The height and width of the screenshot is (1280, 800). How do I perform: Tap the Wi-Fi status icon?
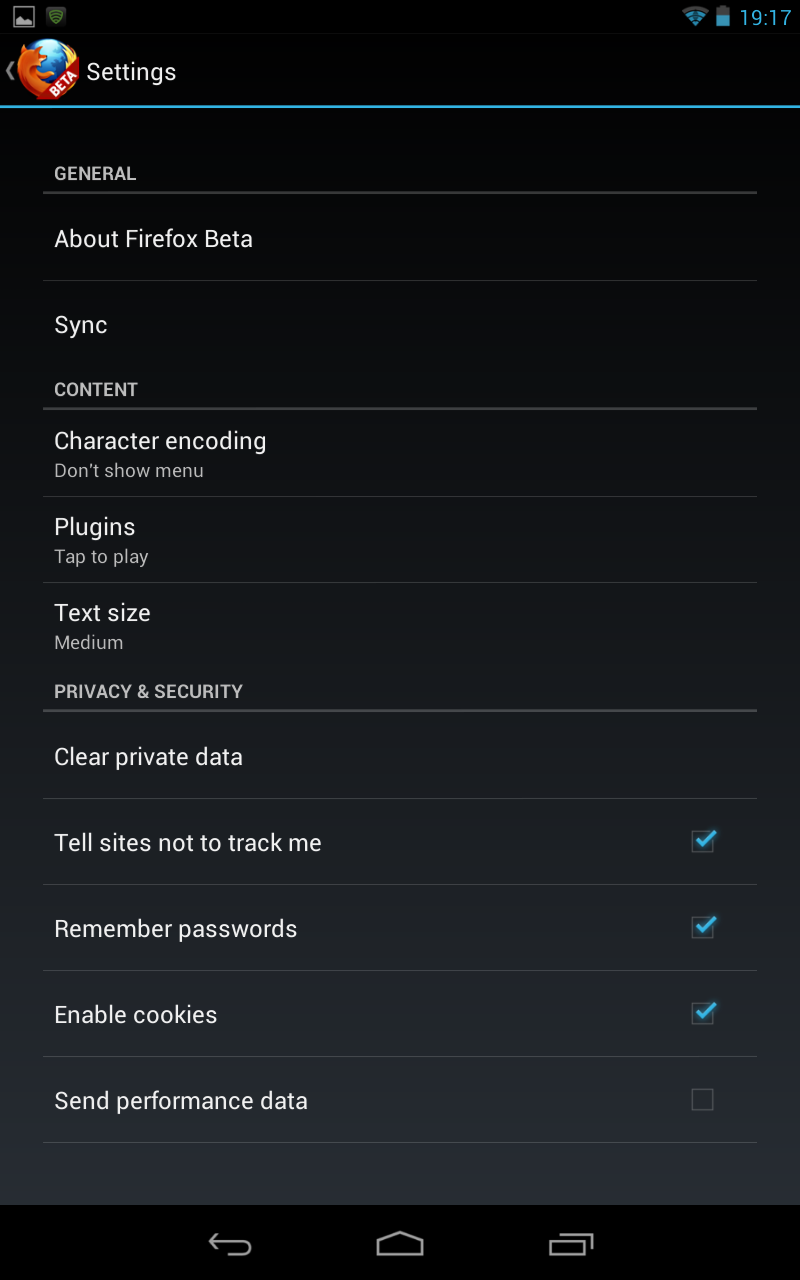click(694, 17)
